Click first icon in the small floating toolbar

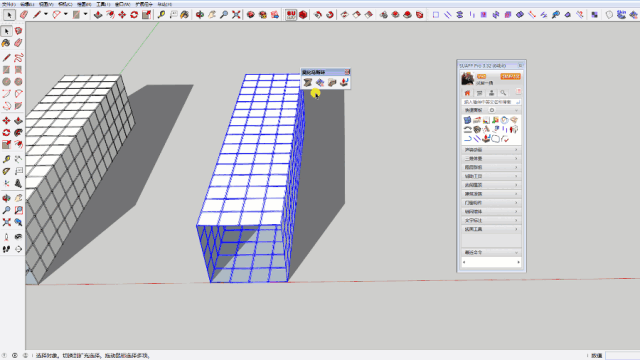[307, 83]
